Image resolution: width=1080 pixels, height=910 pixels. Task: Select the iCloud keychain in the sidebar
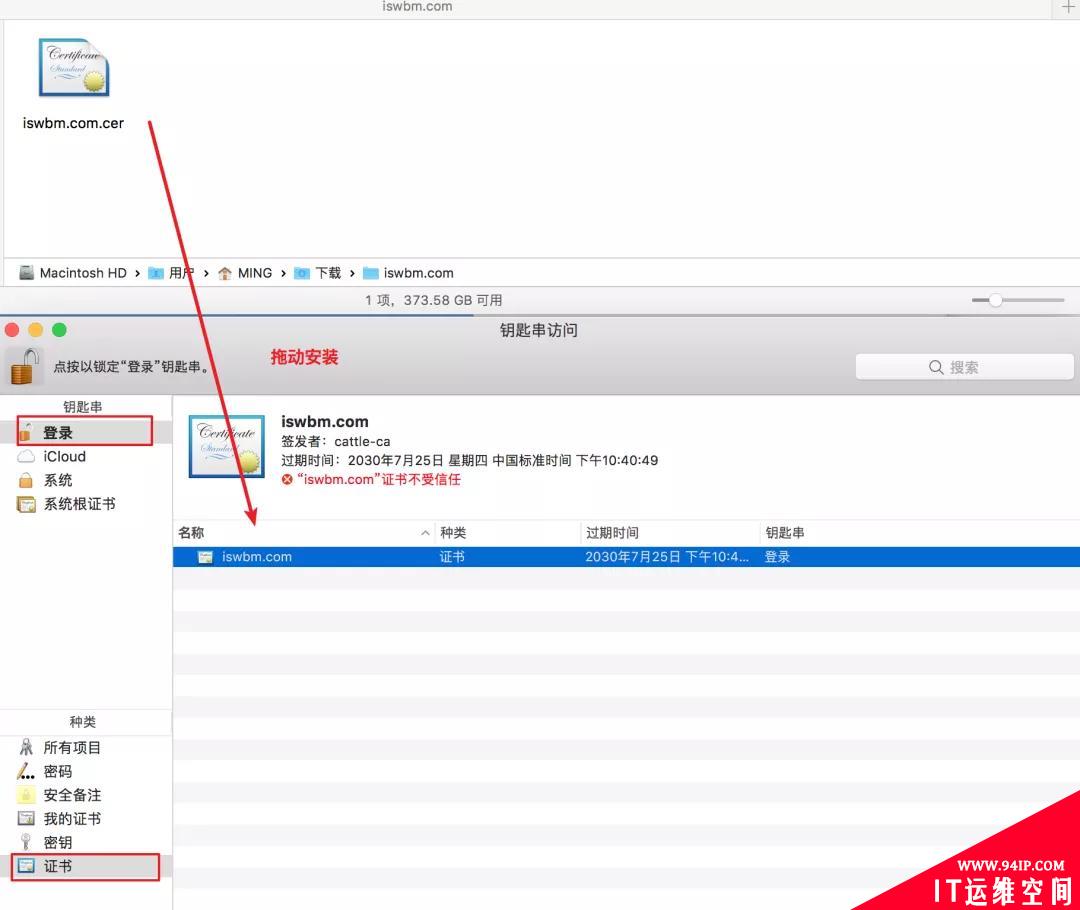coord(85,457)
